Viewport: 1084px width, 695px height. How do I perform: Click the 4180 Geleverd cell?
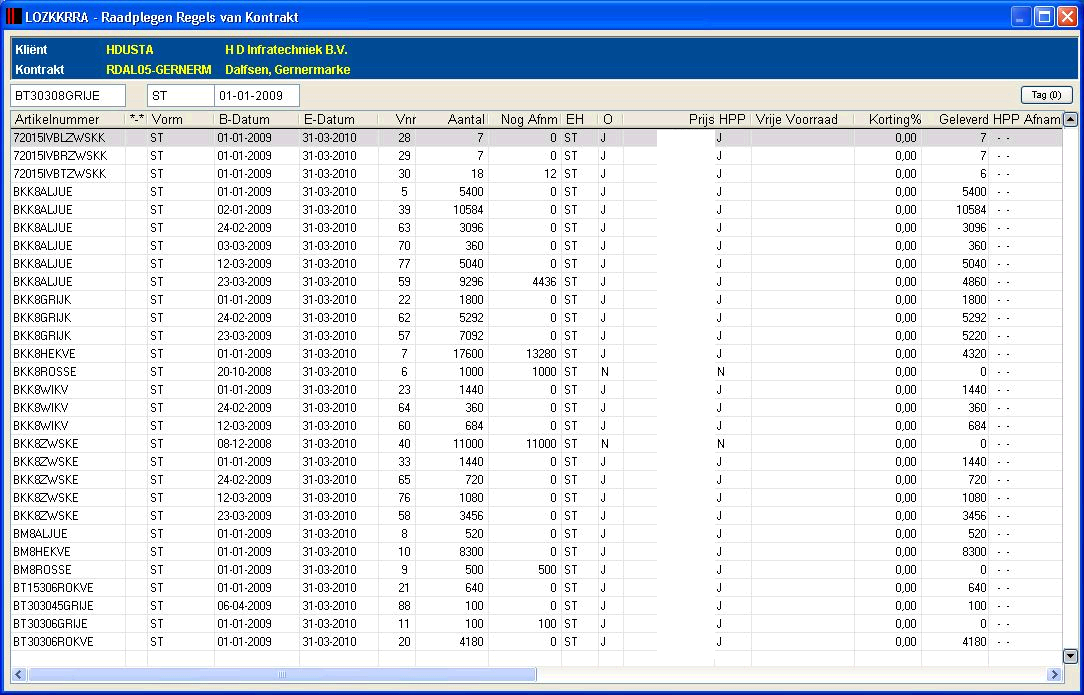pyautogui.click(x=955, y=641)
